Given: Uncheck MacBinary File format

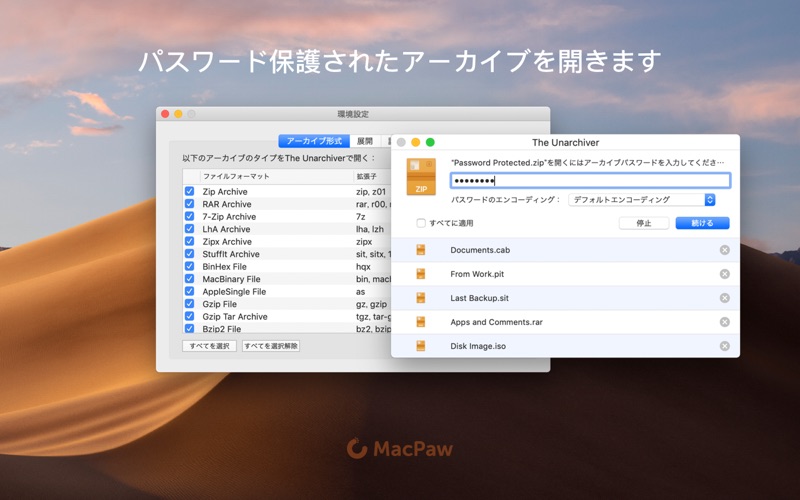Looking at the screenshot, I should pos(189,279).
